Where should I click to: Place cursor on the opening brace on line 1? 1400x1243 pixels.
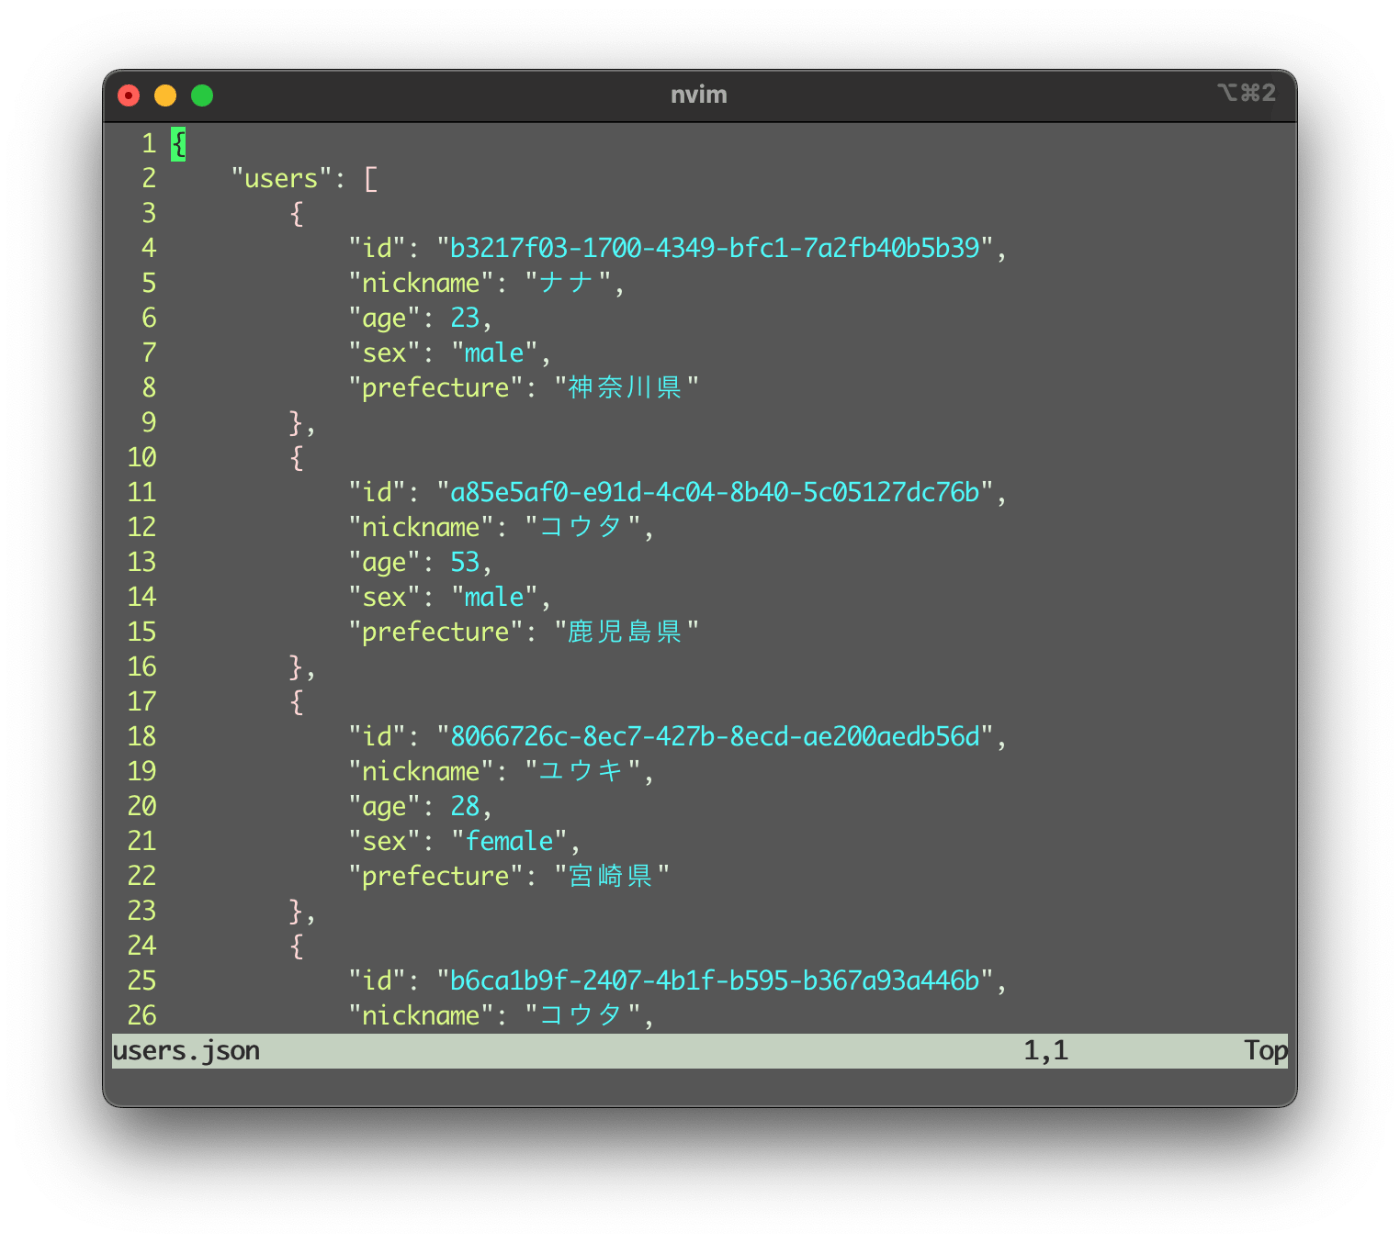[x=178, y=144]
